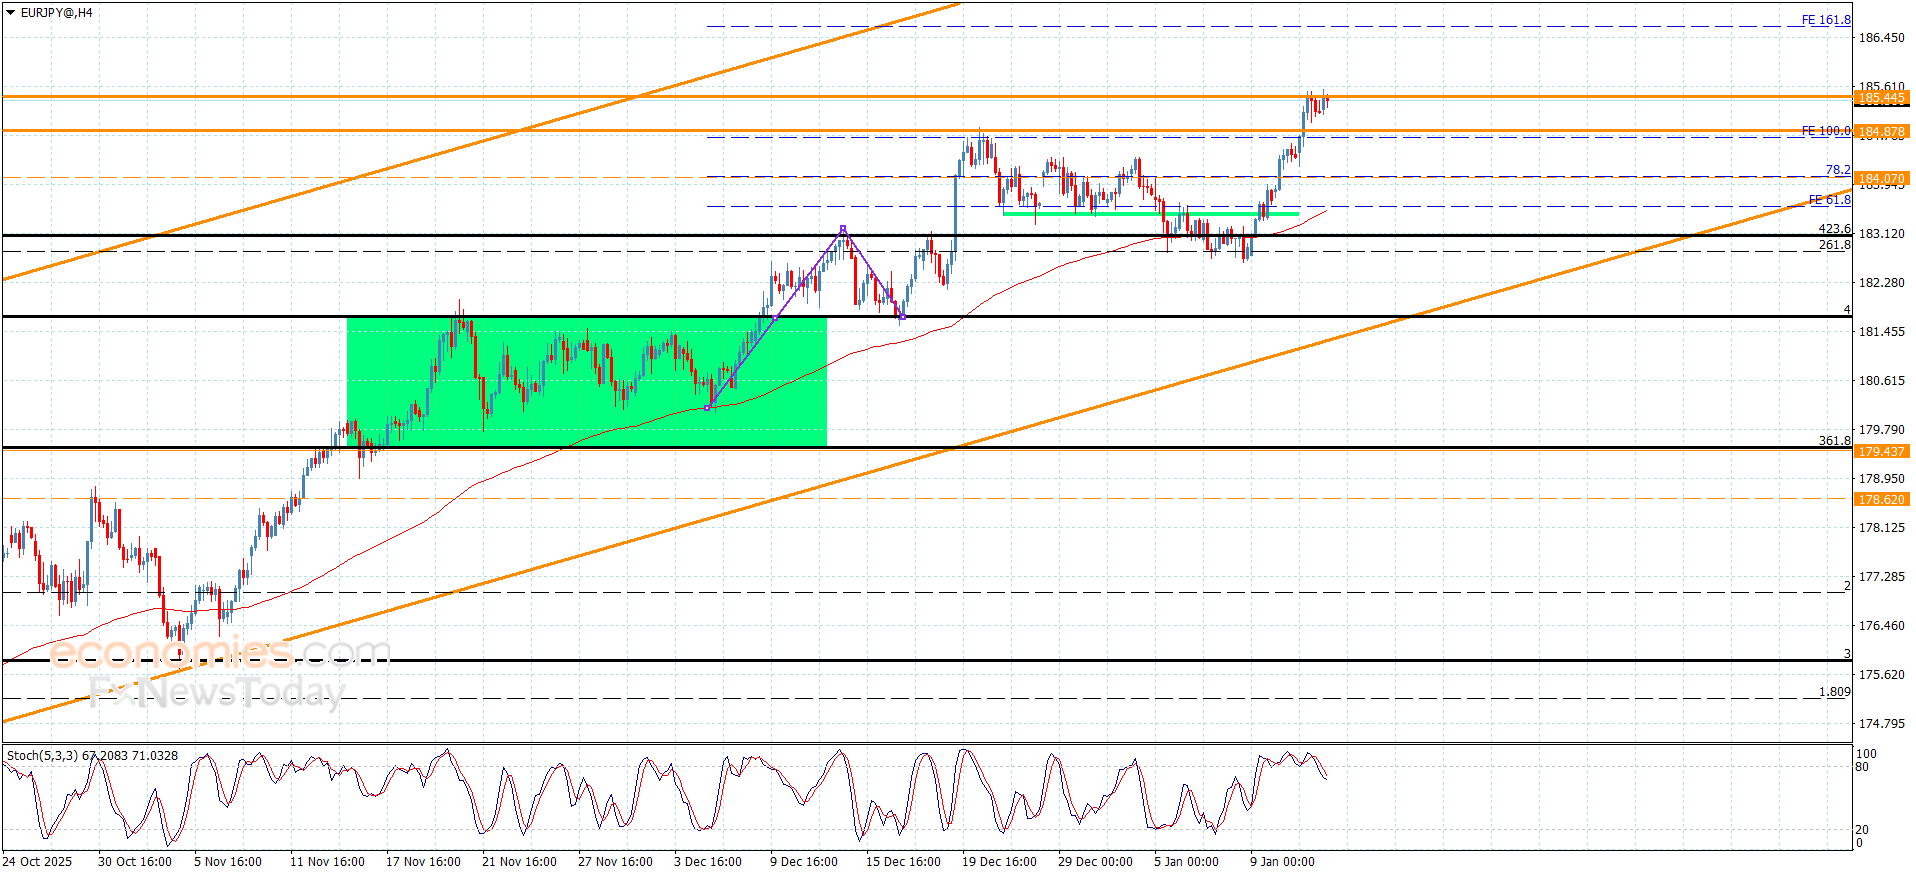Select the 423.6 level label
Viewport: 1916px width, 874px height.
click(1835, 229)
